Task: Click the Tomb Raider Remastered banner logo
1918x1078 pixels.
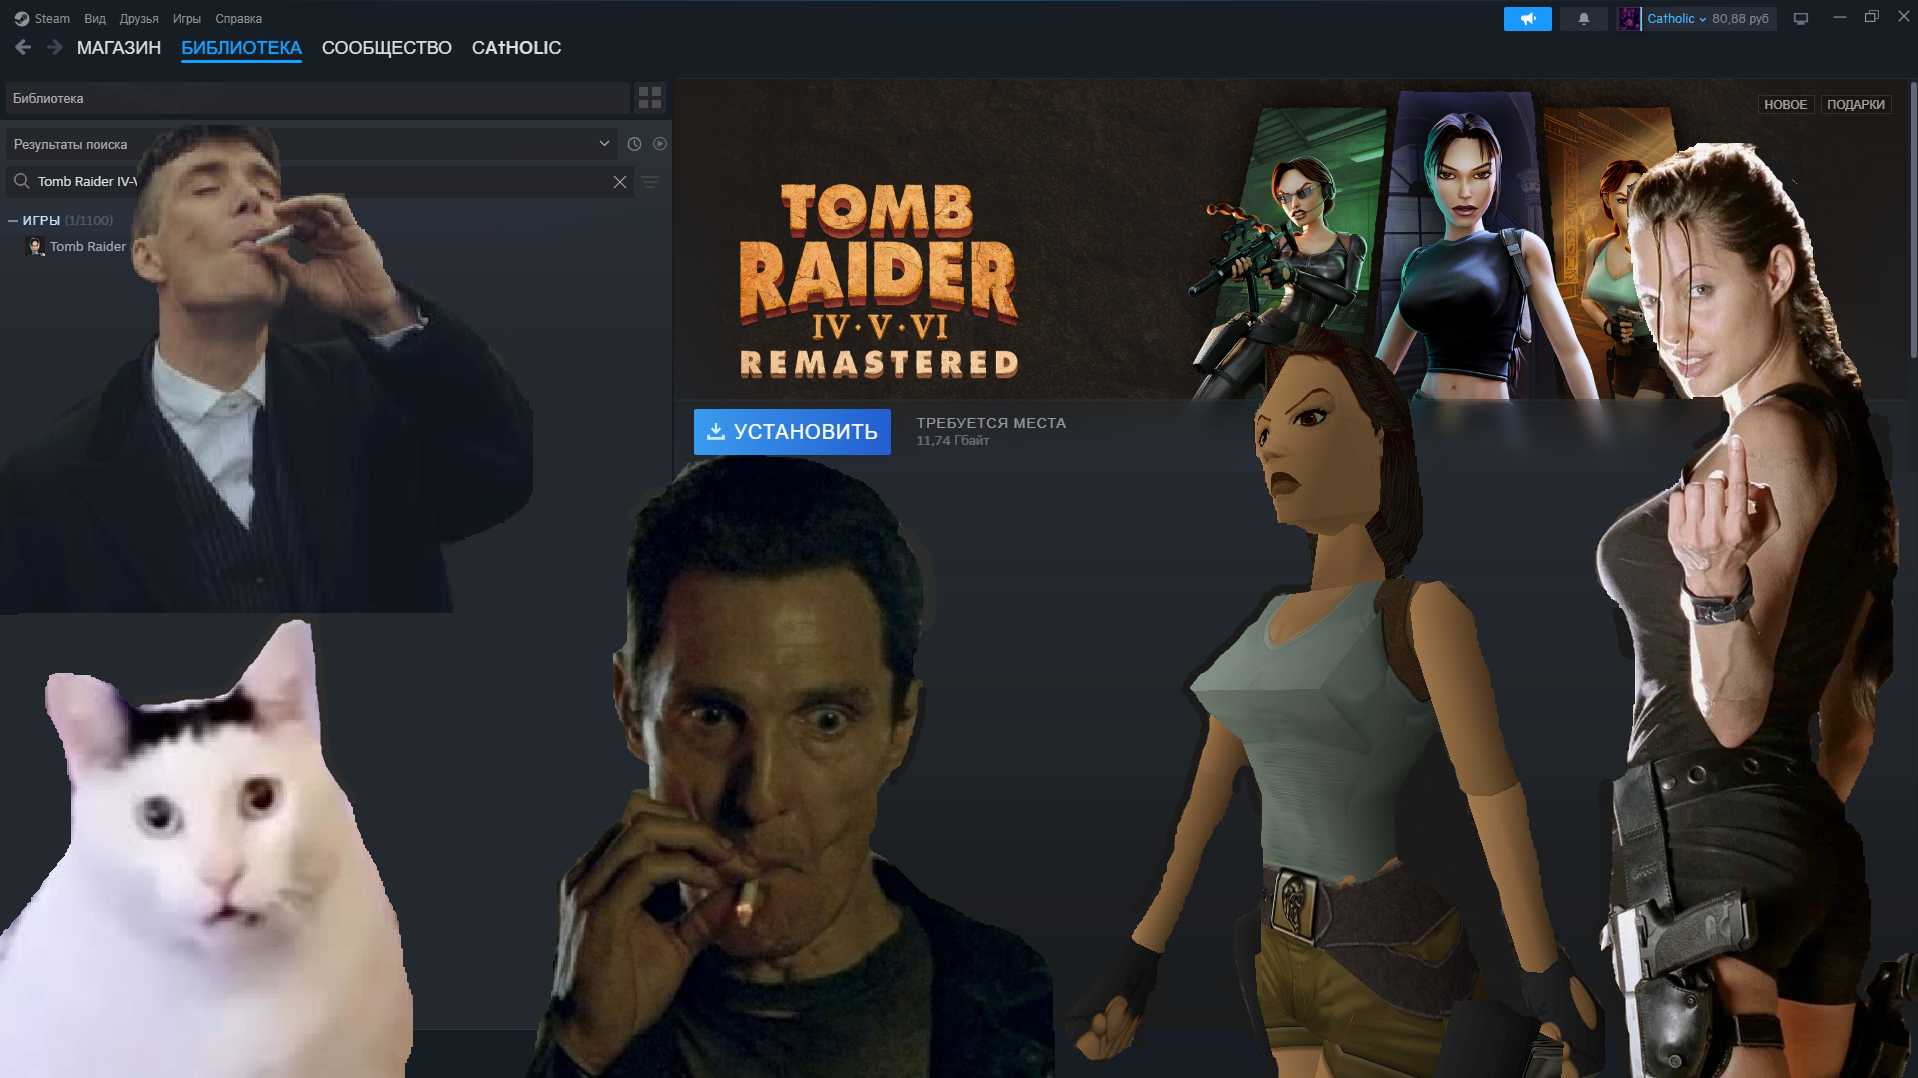Action: (x=879, y=280)
